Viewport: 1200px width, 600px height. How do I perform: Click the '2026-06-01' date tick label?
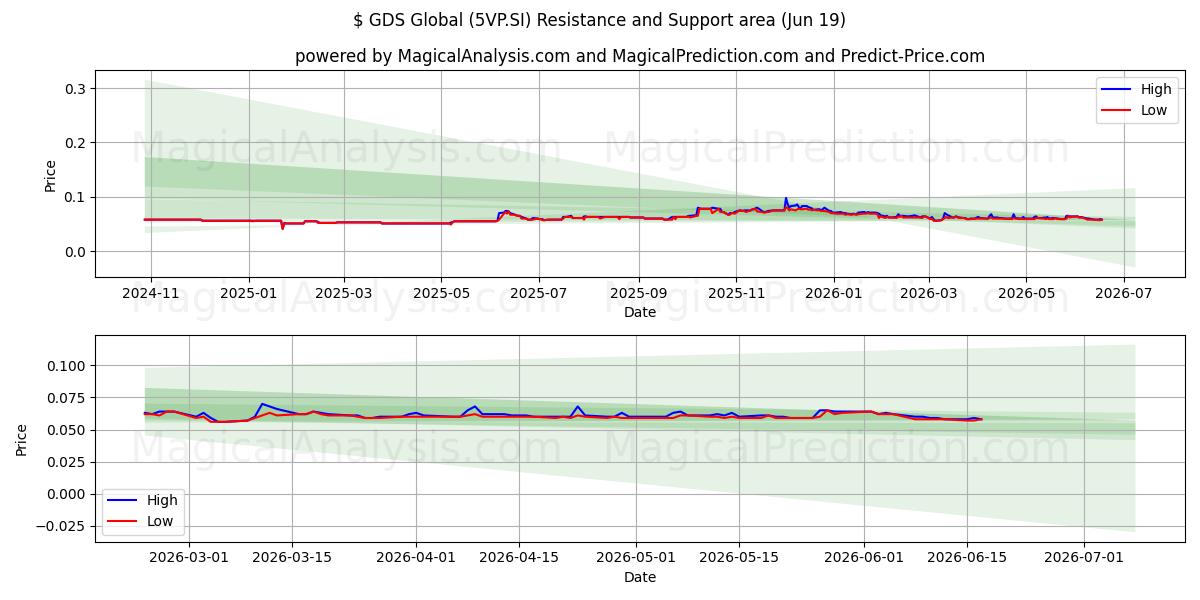(x=864, y=559)
